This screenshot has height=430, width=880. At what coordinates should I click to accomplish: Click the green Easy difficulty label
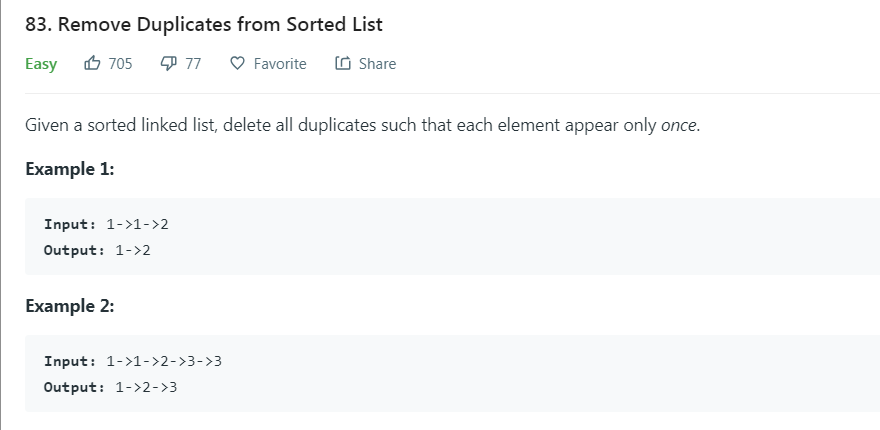coord(41,63)
